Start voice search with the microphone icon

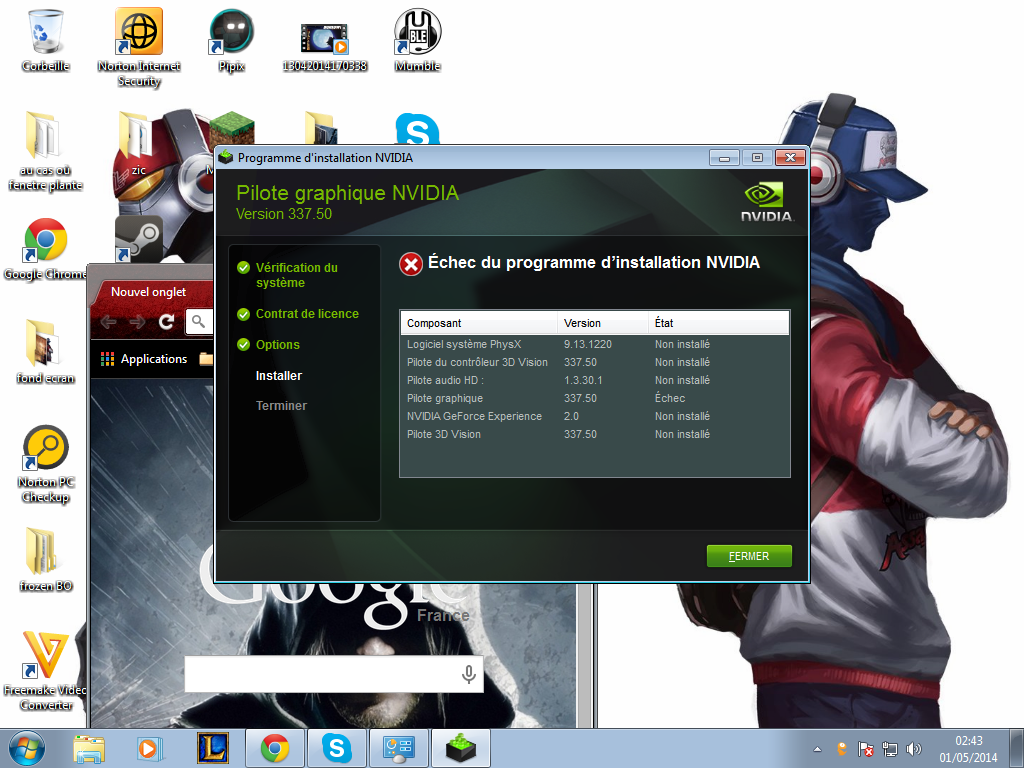pos(468,674)
